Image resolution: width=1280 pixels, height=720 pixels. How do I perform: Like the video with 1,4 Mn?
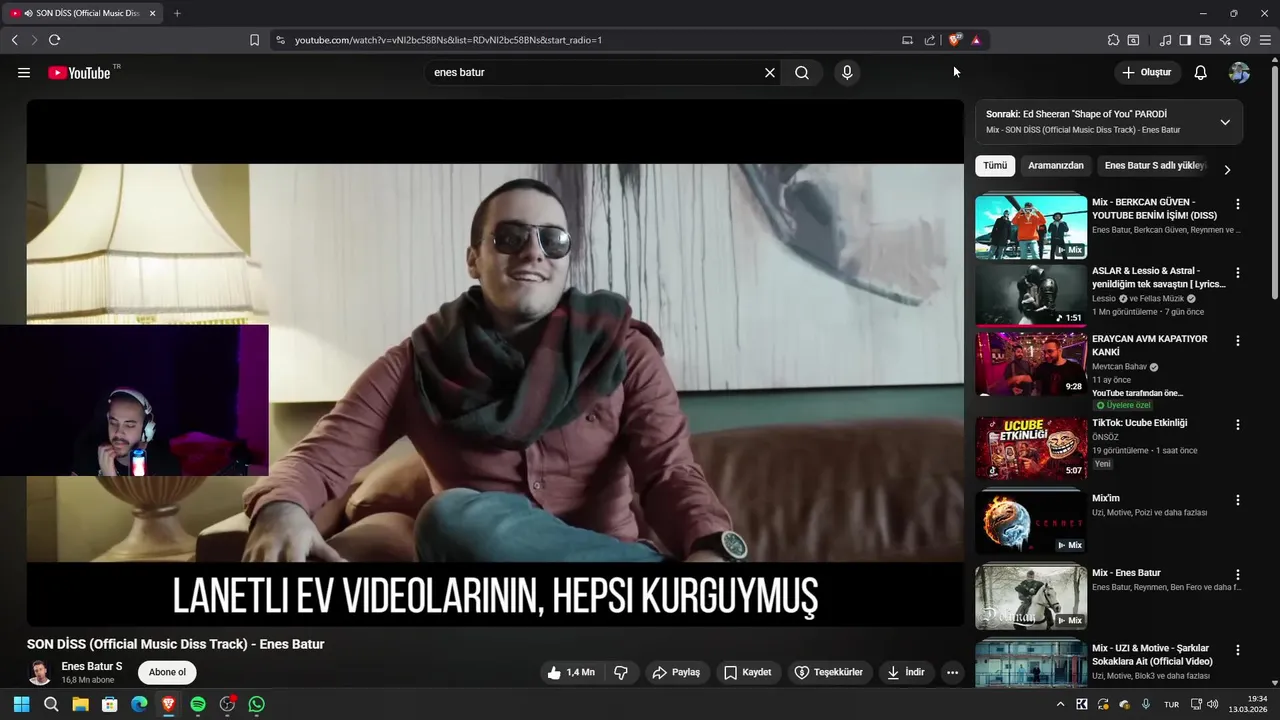pos(570,673)
